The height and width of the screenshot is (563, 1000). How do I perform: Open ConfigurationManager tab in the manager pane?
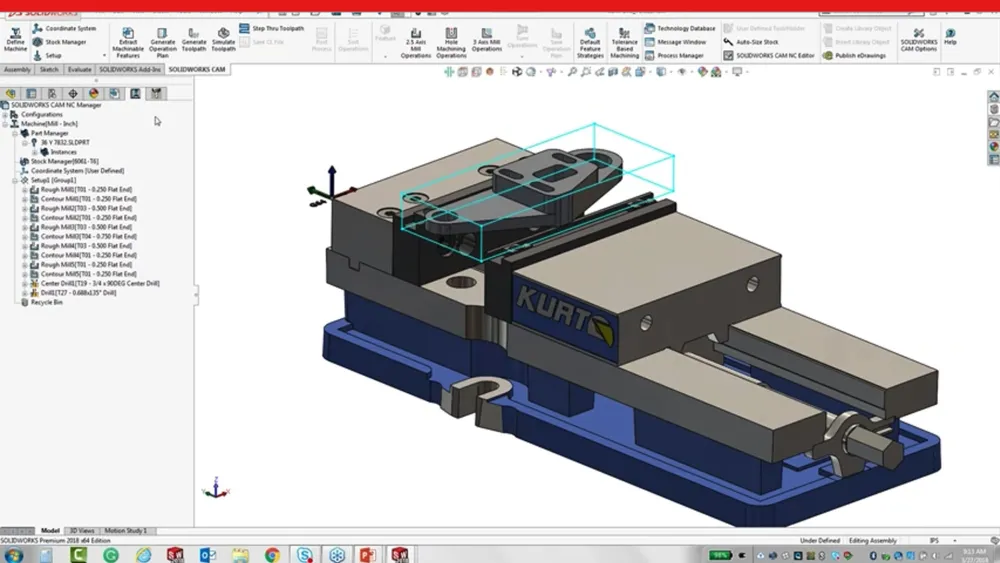pyautogui.click(x=52, y=94)
